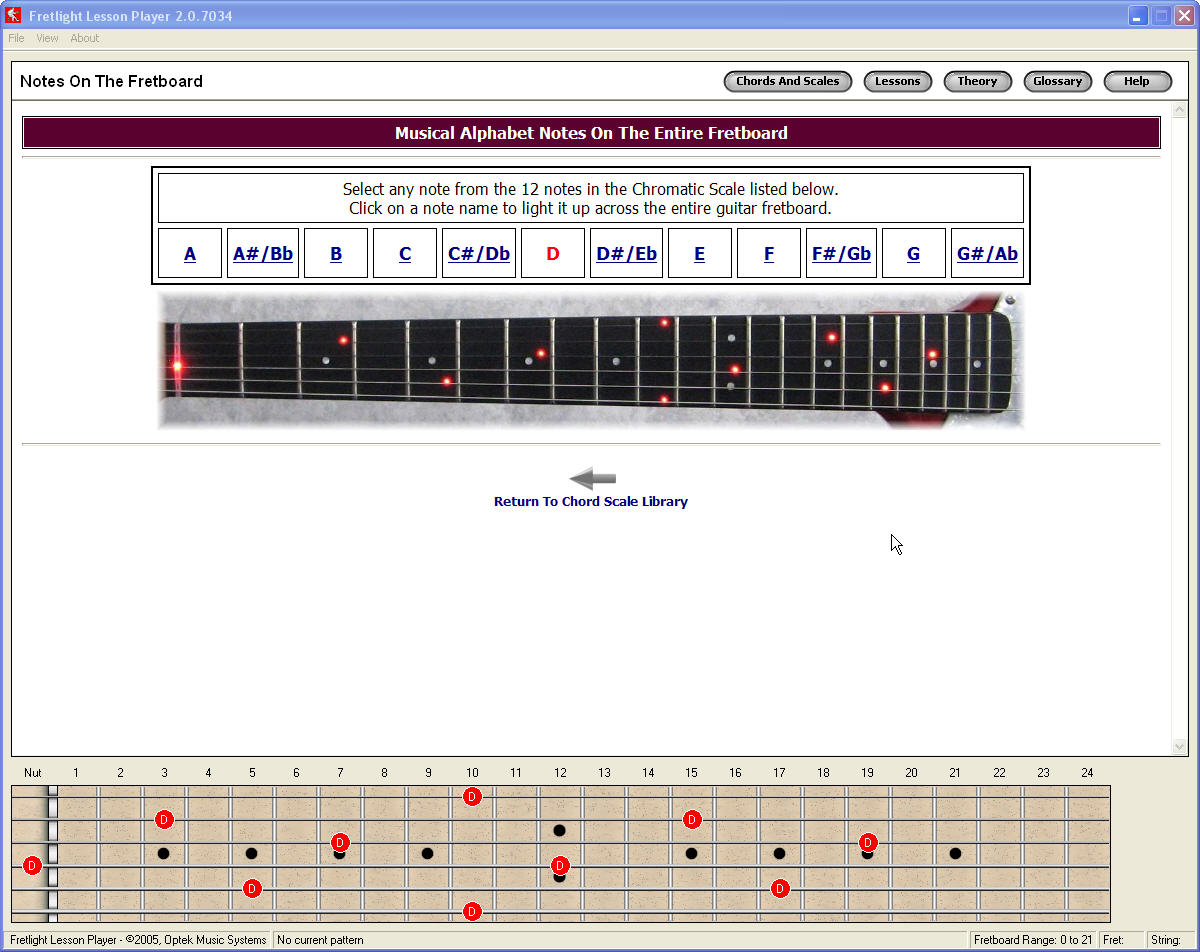The height and width of the screenshot is (952, 1200).
Task: Select the A#/Bb note link
Action: (x=263, y=253)
